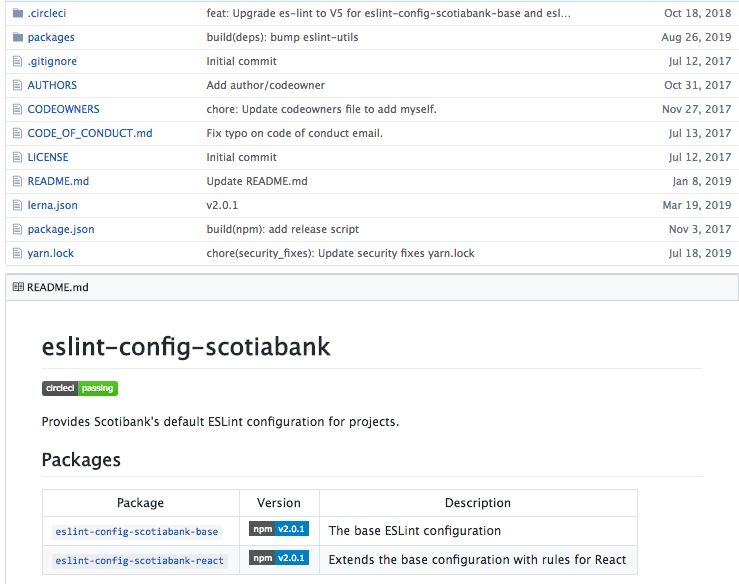The height and width of the screenshot is (584, 739).
Task: Open commit 'Add author/codeowner'
Action: [x=265, y=85]
